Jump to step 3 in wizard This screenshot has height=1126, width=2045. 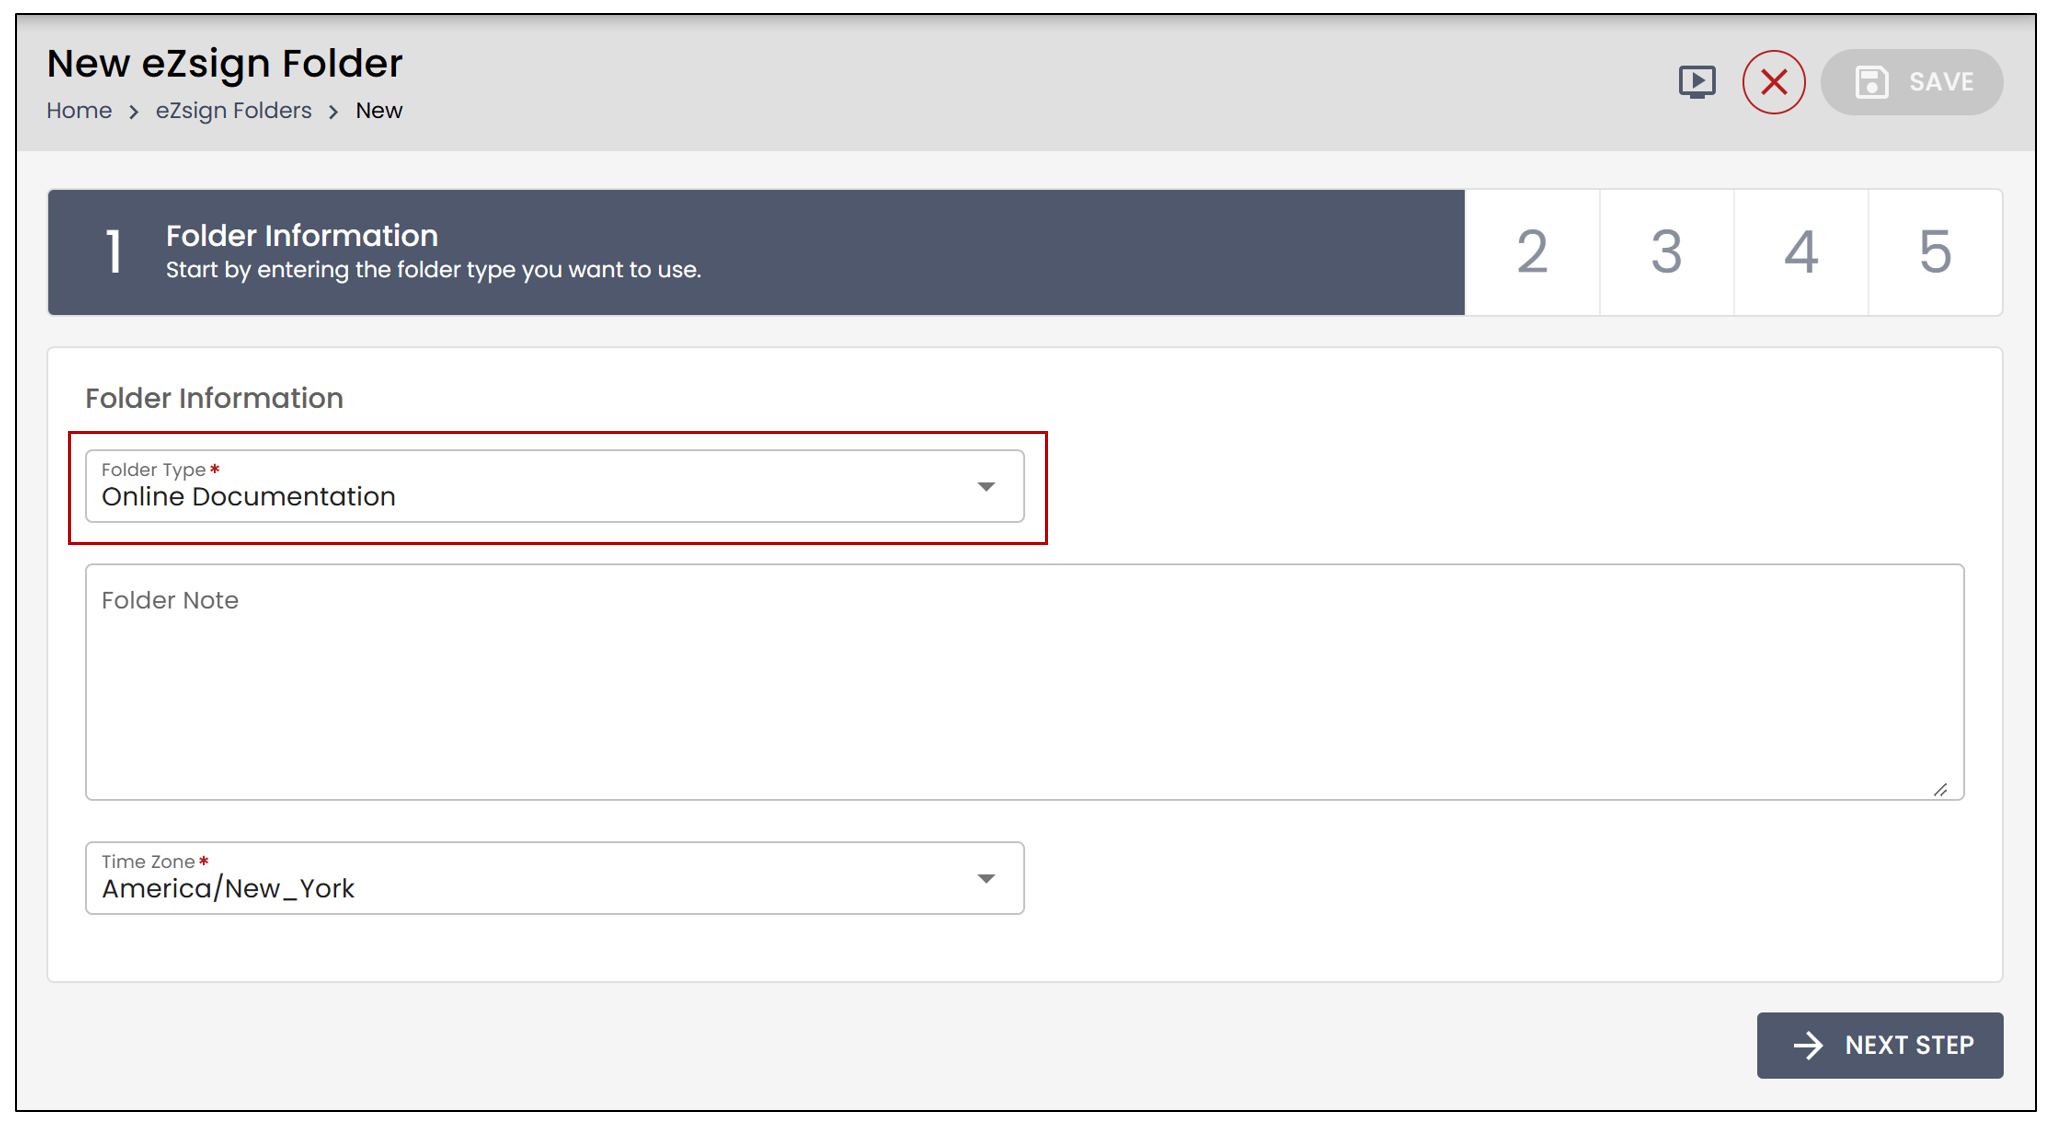pos(1666,252)
